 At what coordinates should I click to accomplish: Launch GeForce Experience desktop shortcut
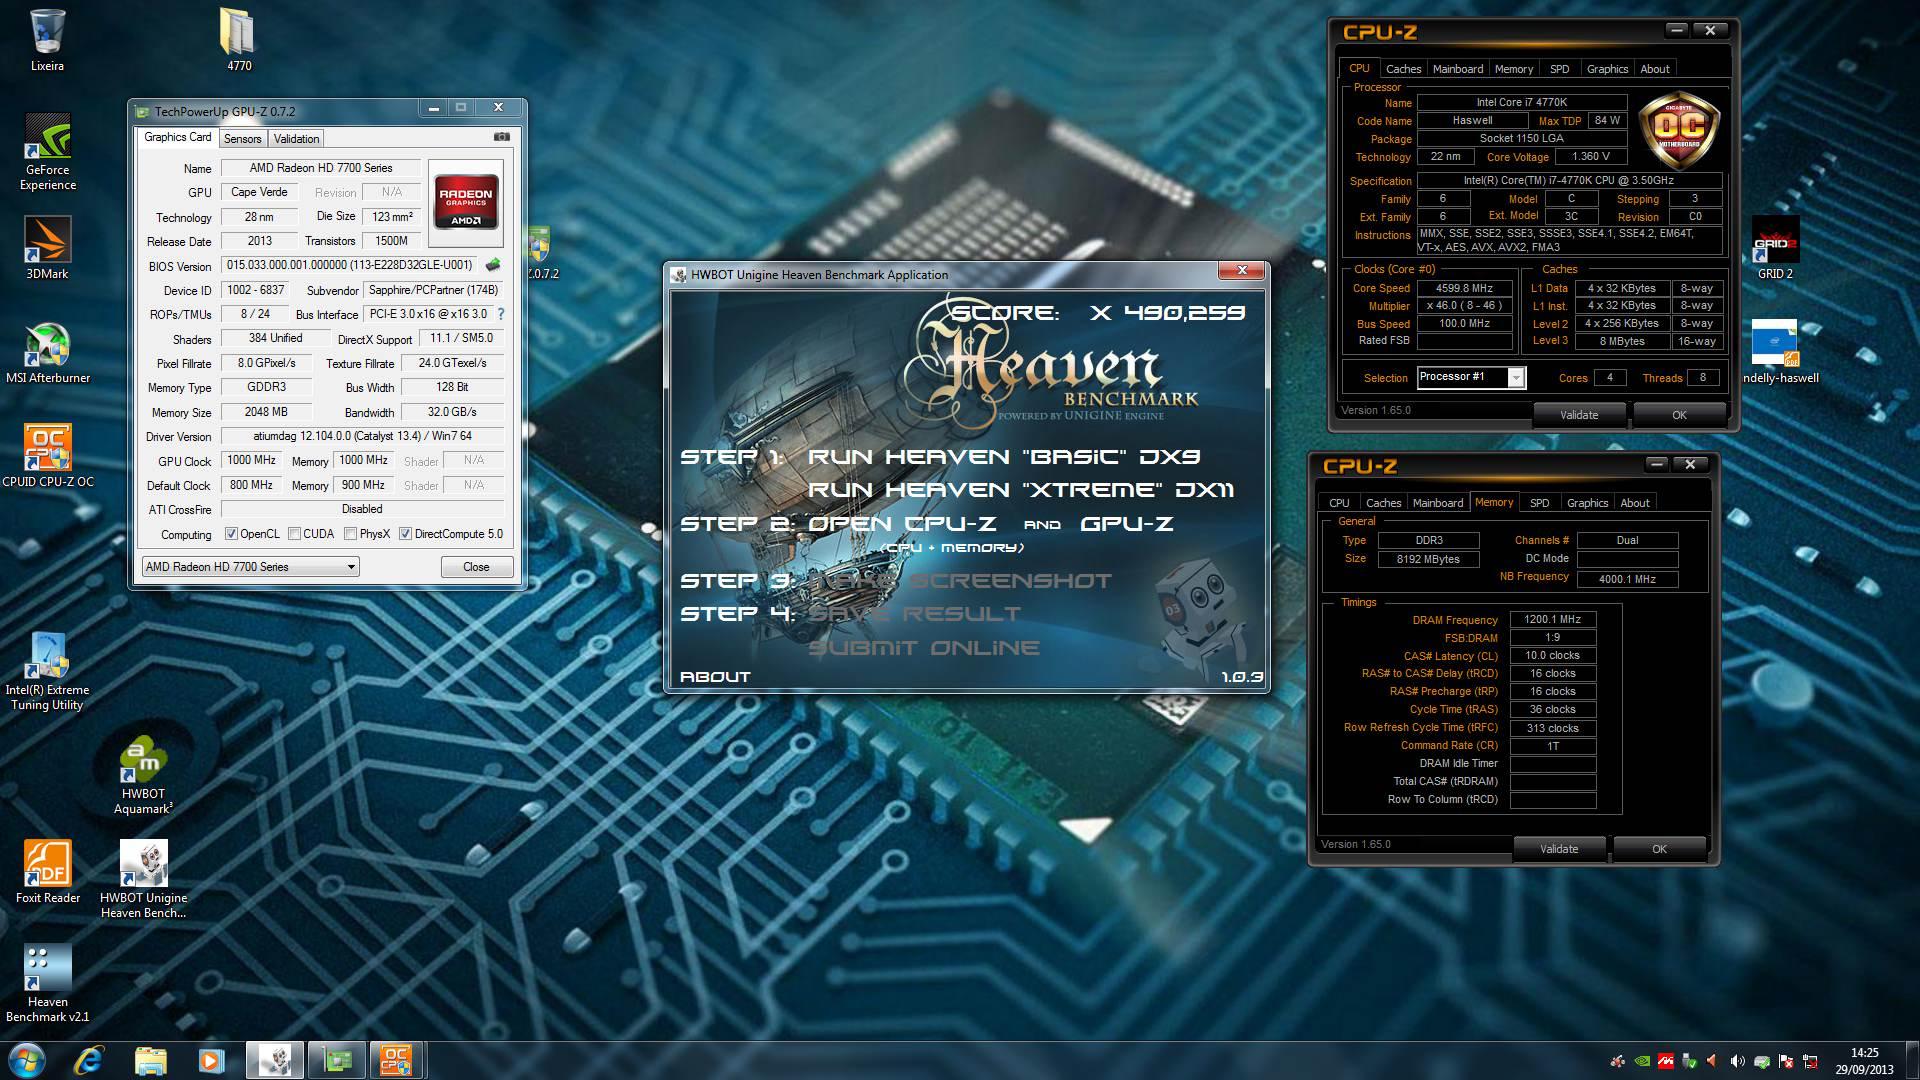pyautogui.click(x=47, y=151)
